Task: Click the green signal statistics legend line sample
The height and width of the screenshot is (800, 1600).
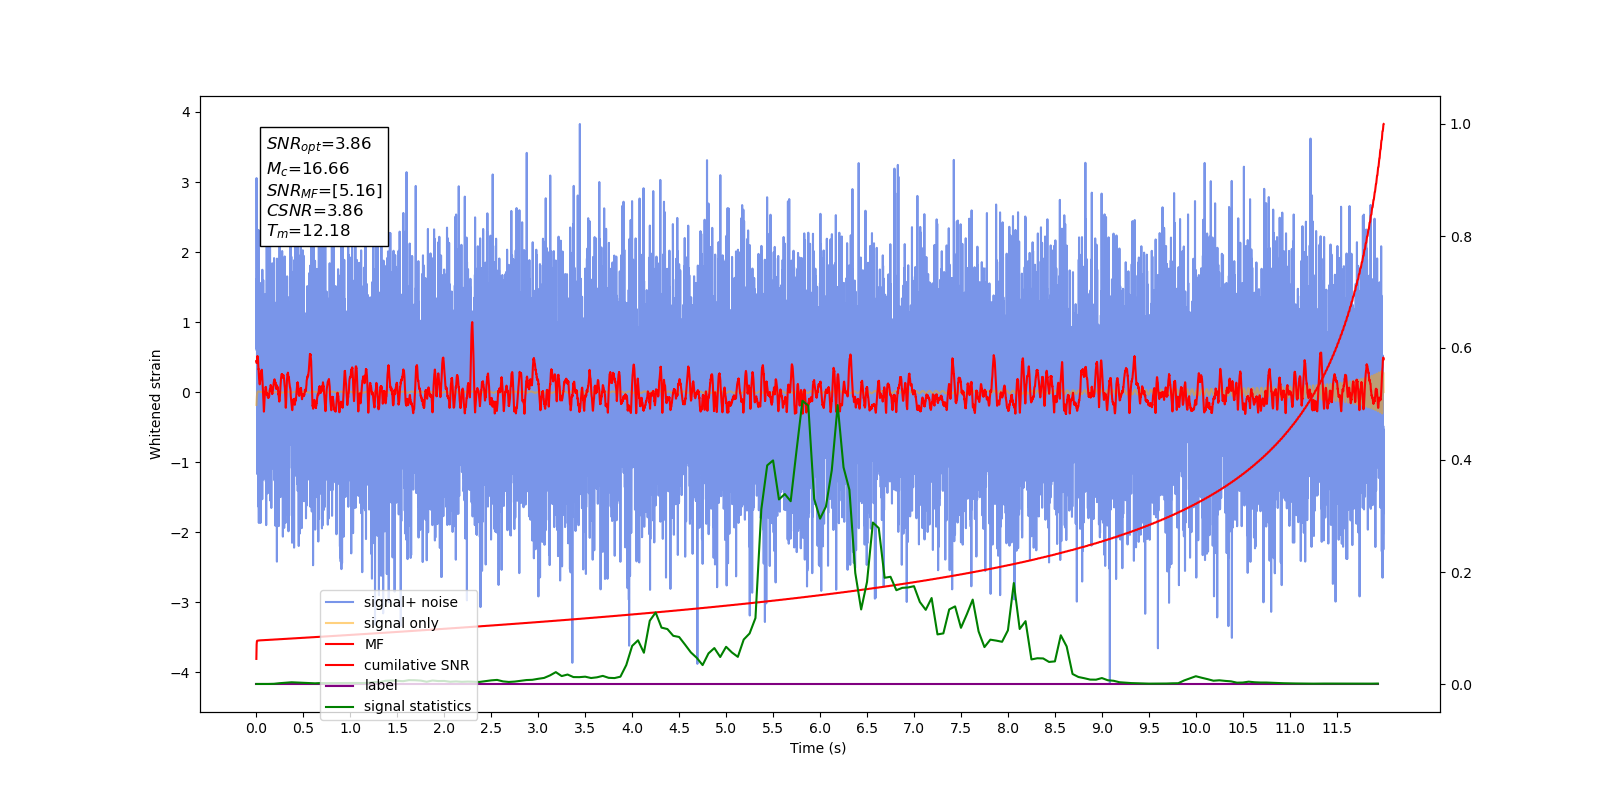Action: [340, 706]
